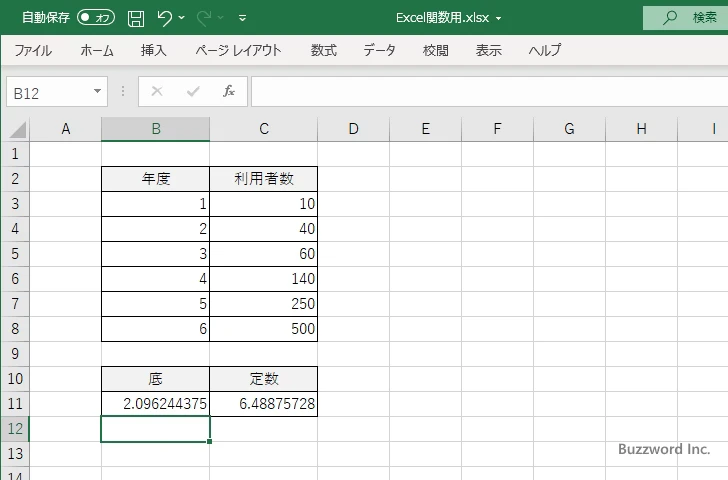Switch to the データ tab
Image resolution: width=728 pixels, height=480 pixels.
click(x=379, y=50)
